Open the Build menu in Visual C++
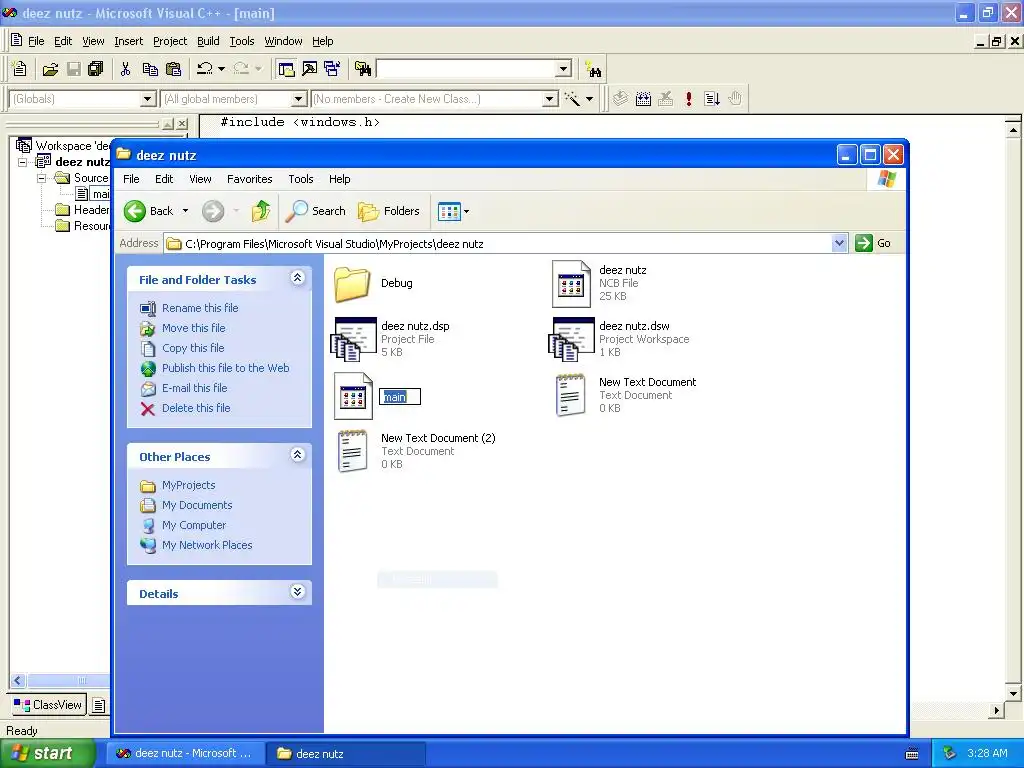This screenshot has height=768, width=1024. tap(208, 41)
